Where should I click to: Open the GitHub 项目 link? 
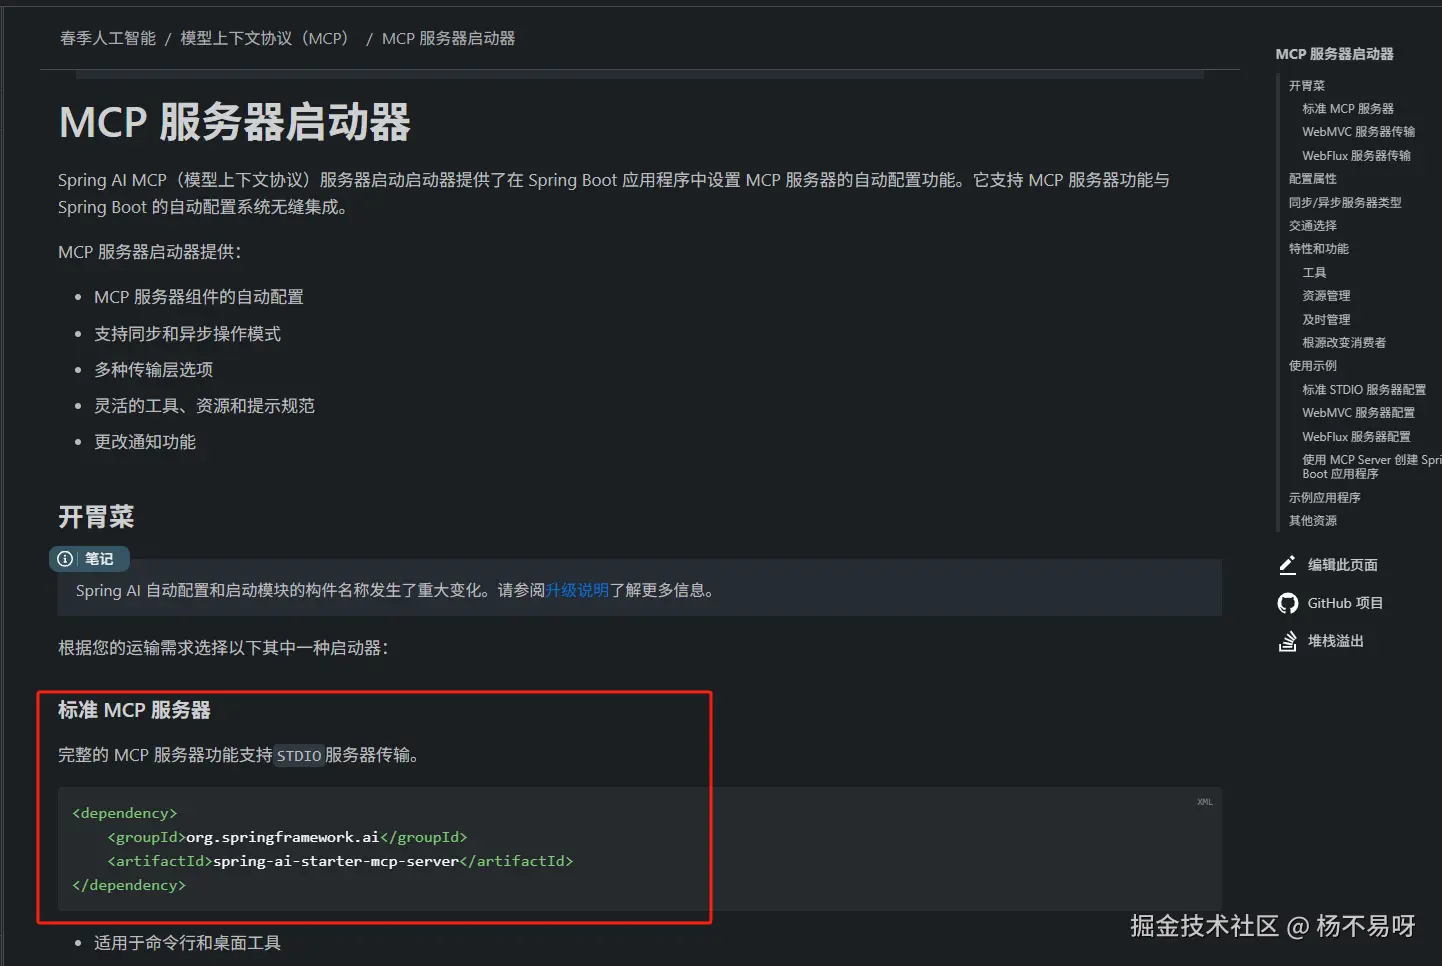pos(1345,603)
